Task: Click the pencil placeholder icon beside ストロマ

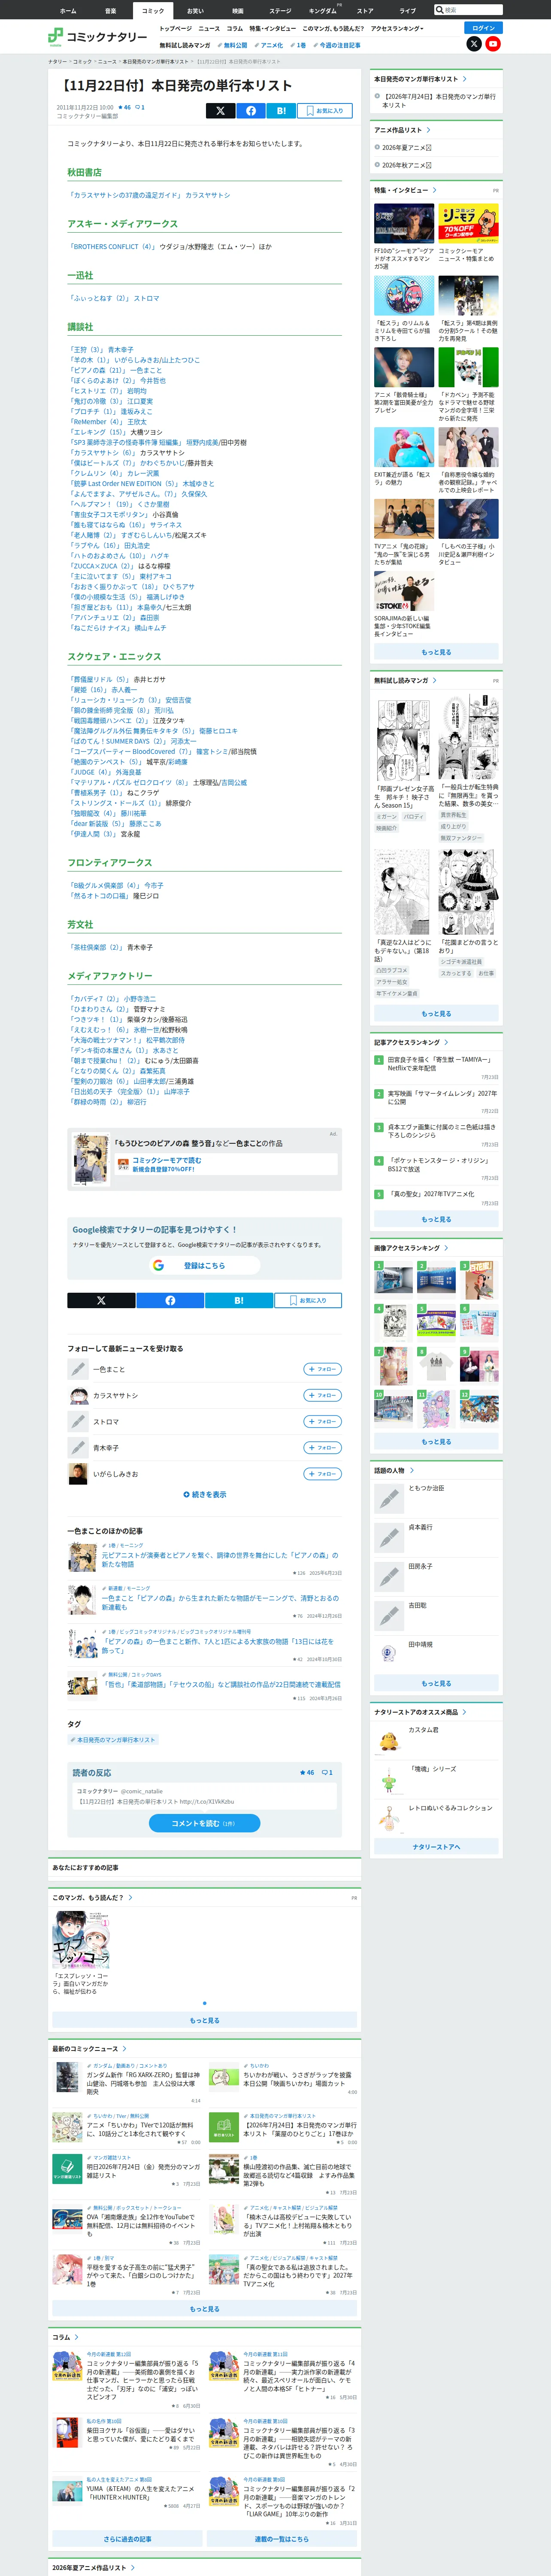Action: 78,1421
